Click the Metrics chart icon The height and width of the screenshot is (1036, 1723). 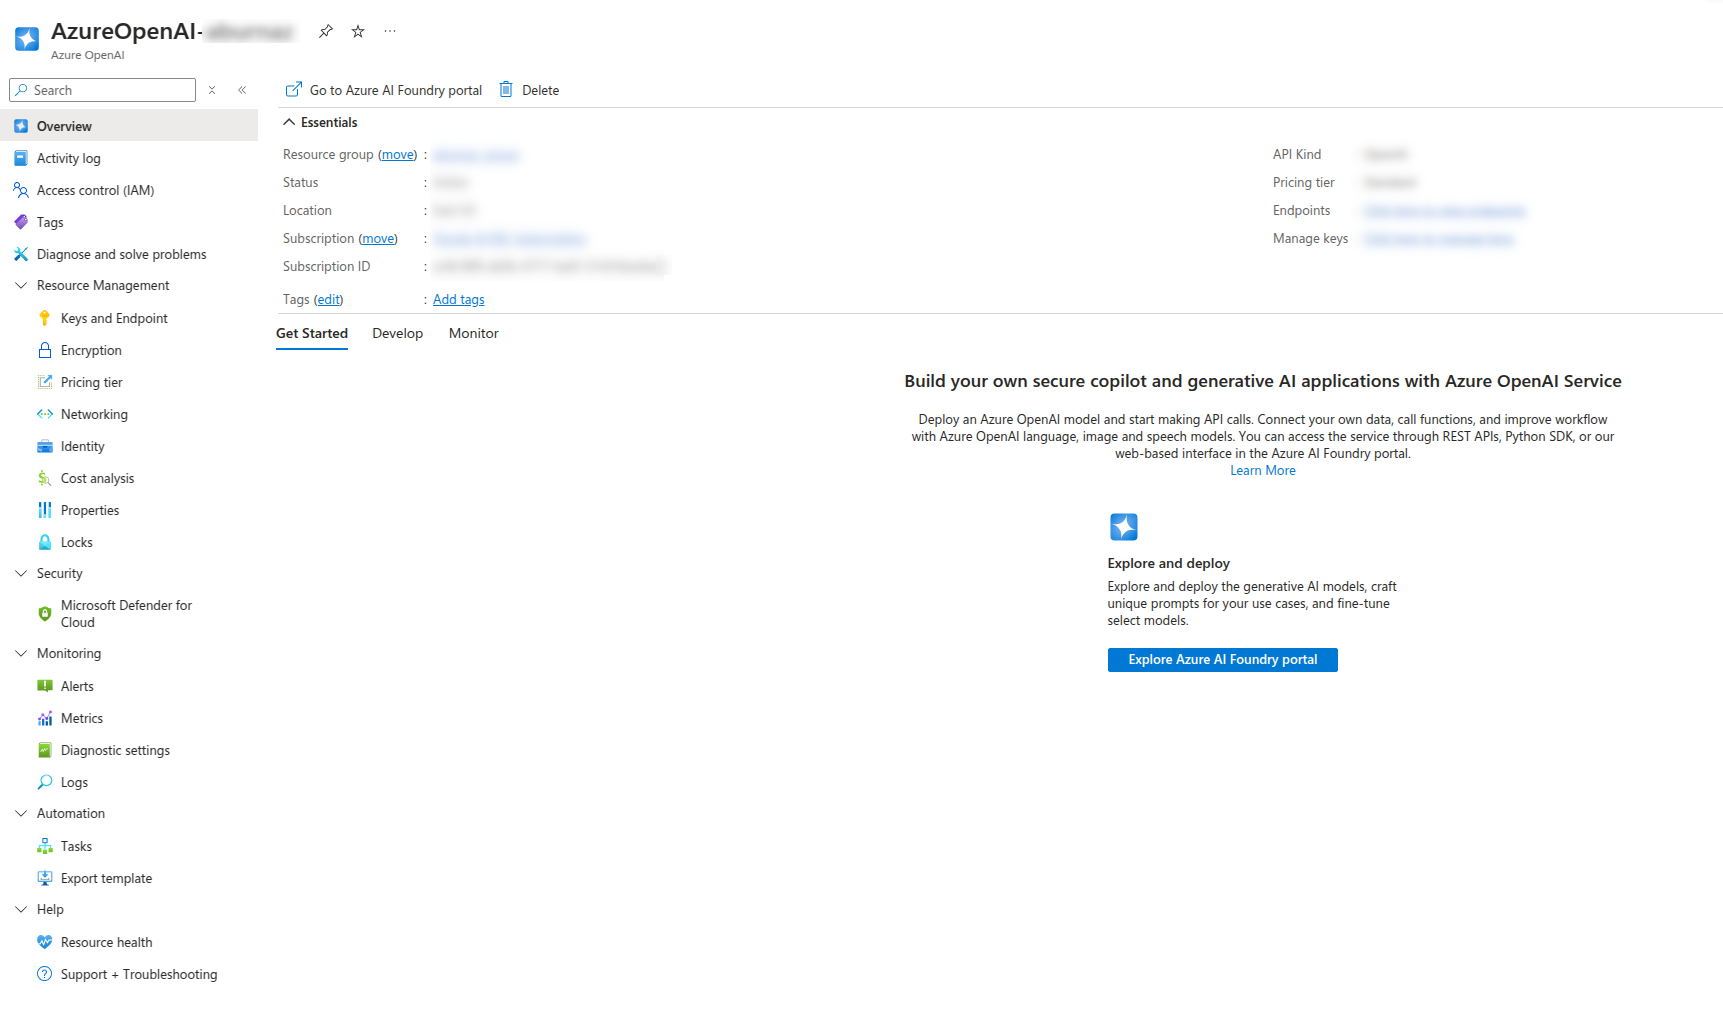(x=45, y=718)
